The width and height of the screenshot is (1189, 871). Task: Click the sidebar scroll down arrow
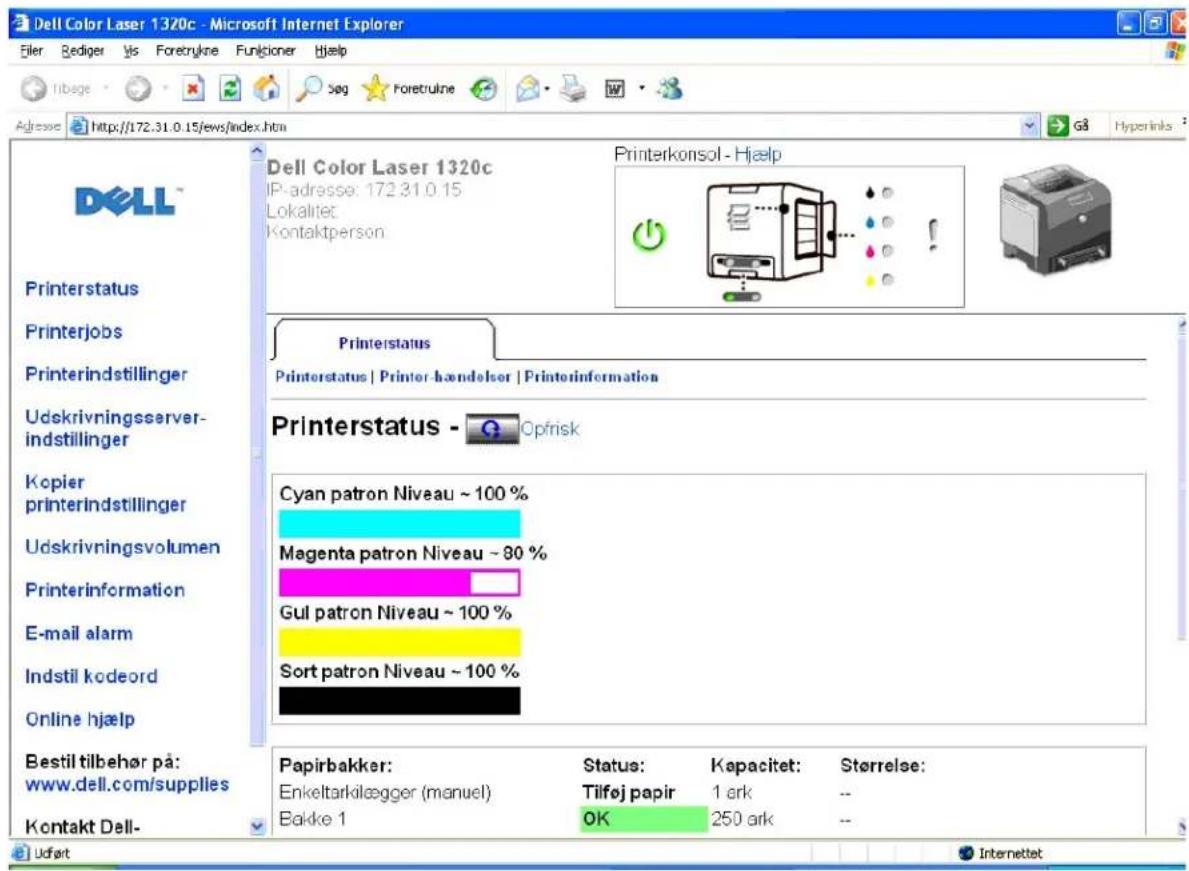(x=257, y=826)
